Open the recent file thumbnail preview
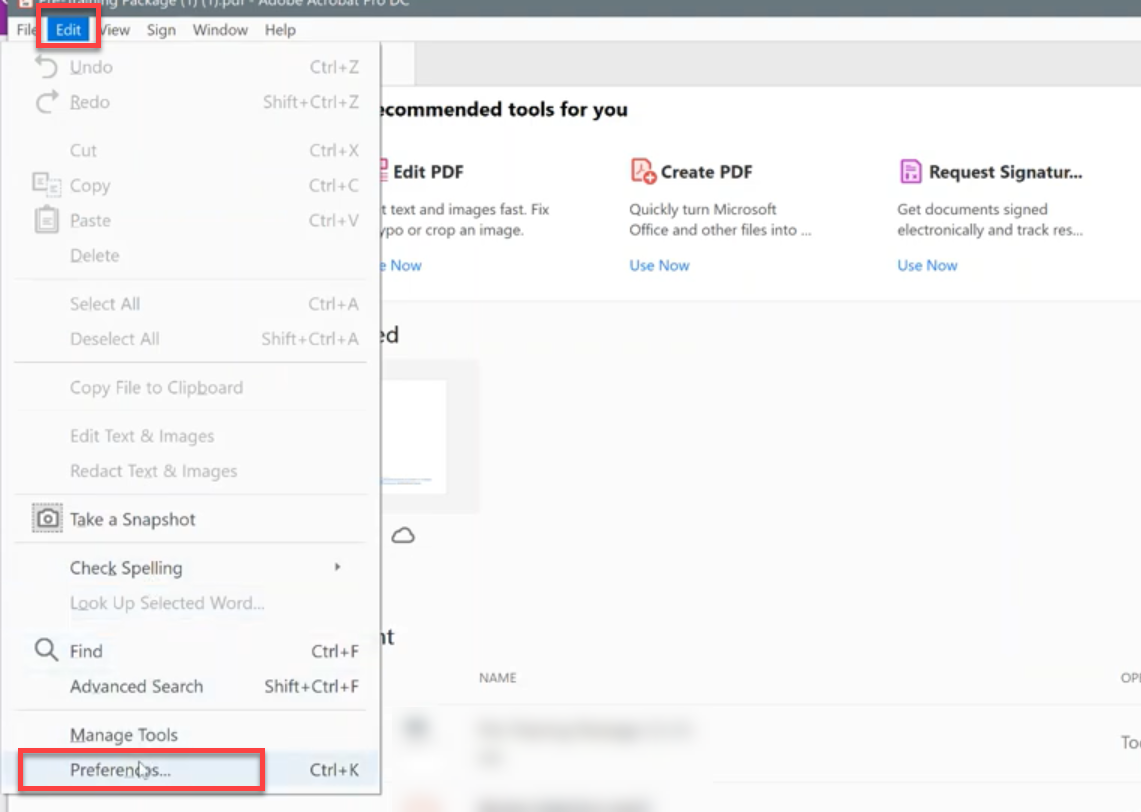Screen dimensions: 1141x812 (413, 437)
